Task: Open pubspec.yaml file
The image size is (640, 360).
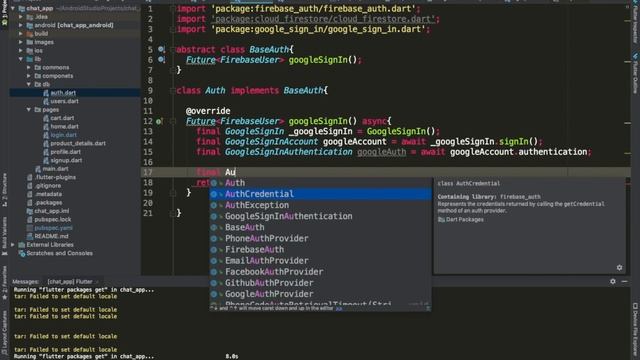Action: click(x=53, y=228)
